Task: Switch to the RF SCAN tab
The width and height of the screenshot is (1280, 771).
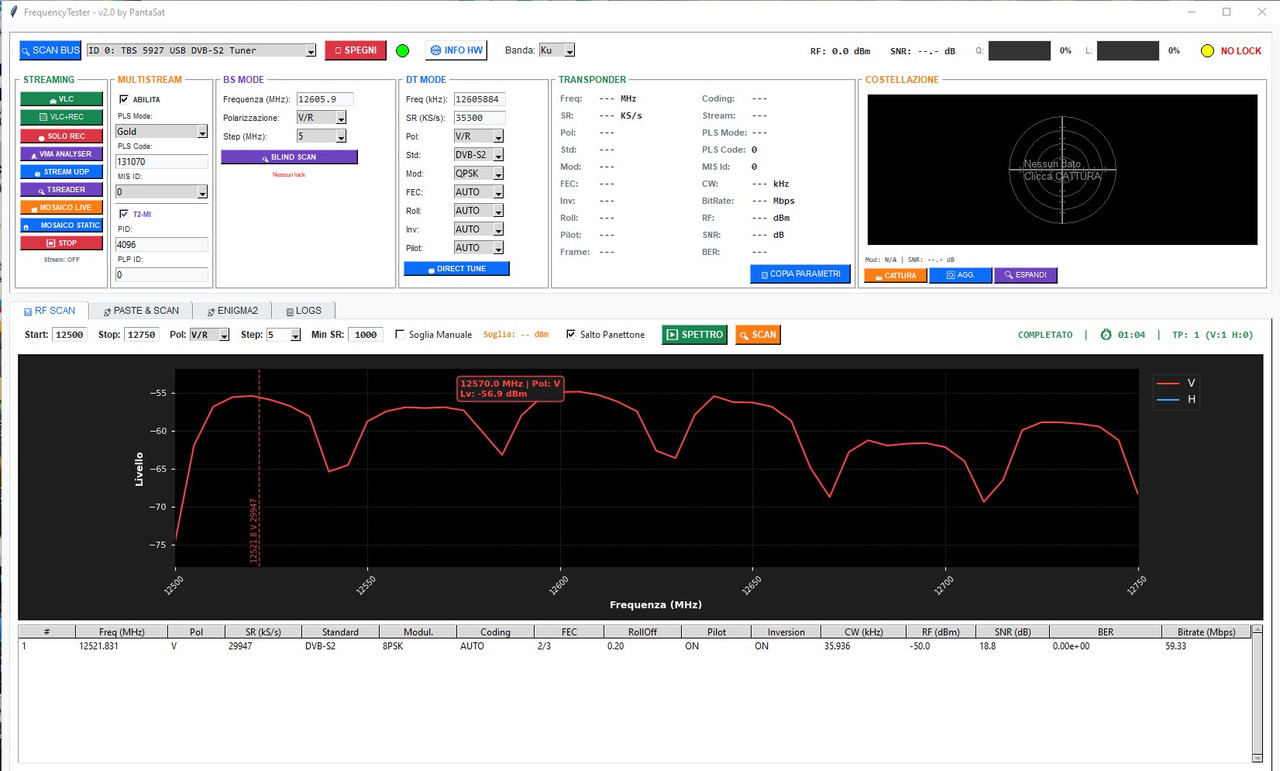Action: [x=49, y=310]
